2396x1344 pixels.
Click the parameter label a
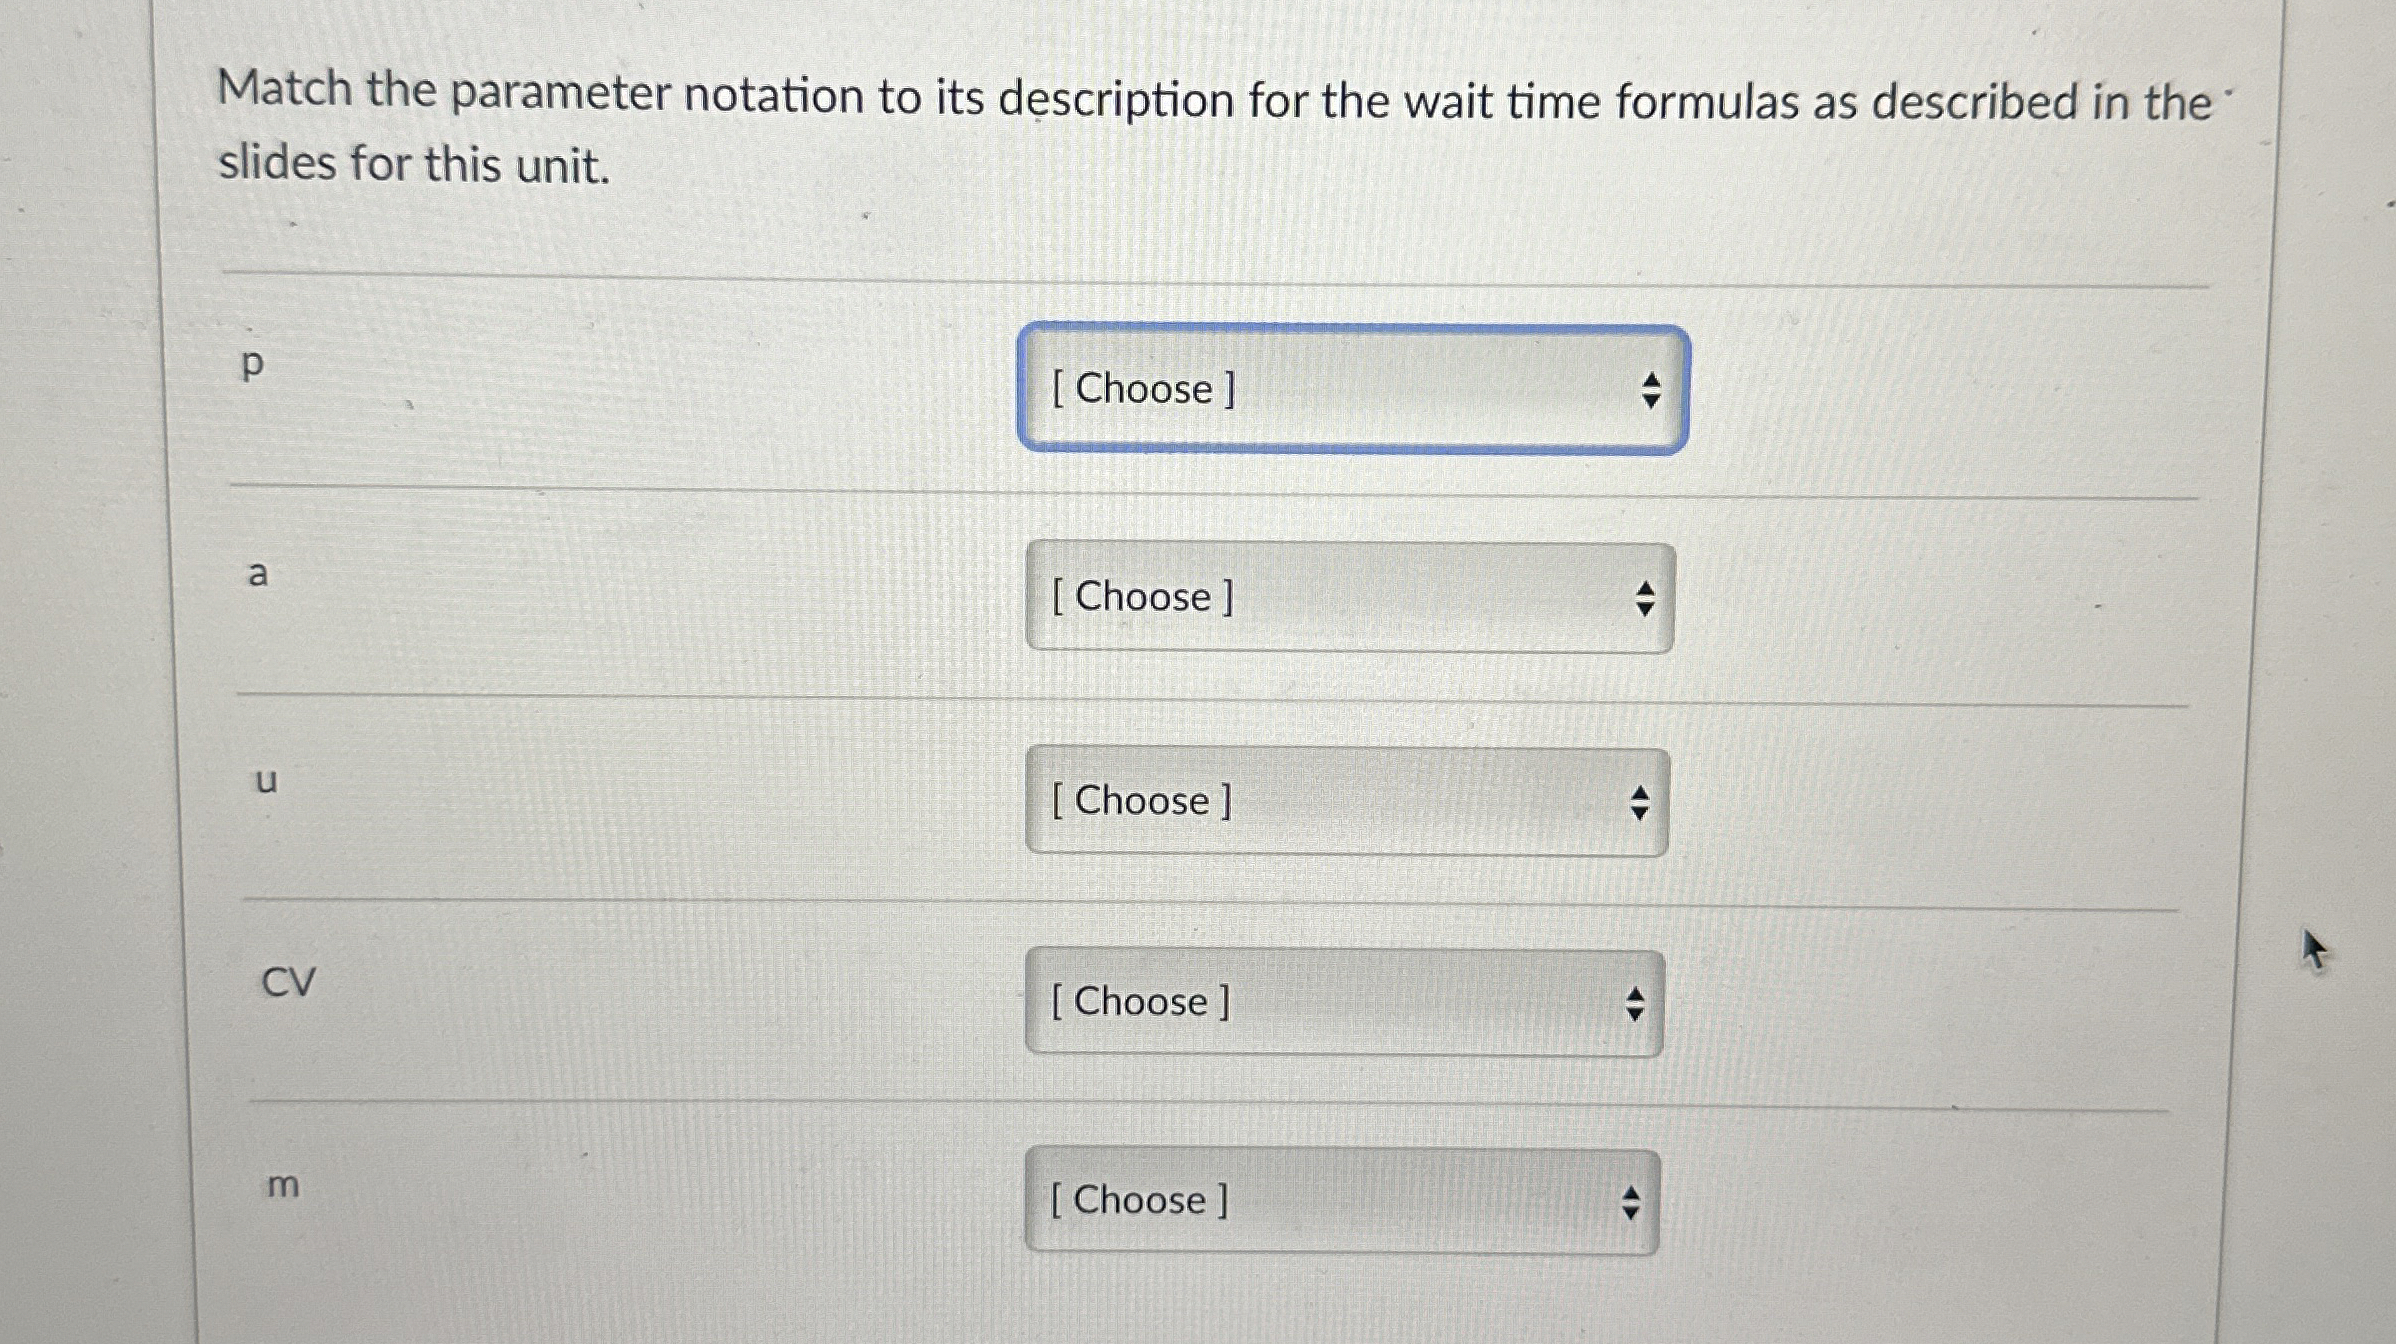pyautogui.click(x=258, y=573)
